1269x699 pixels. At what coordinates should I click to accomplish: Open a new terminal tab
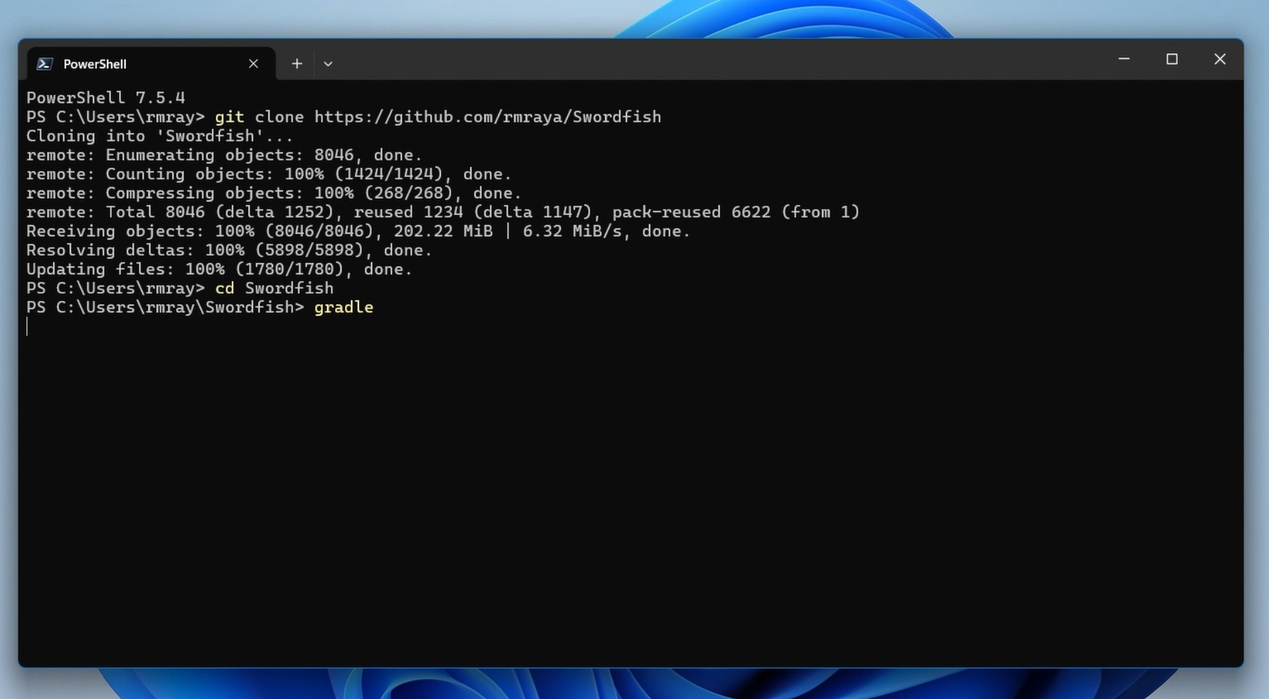[297, 64]
